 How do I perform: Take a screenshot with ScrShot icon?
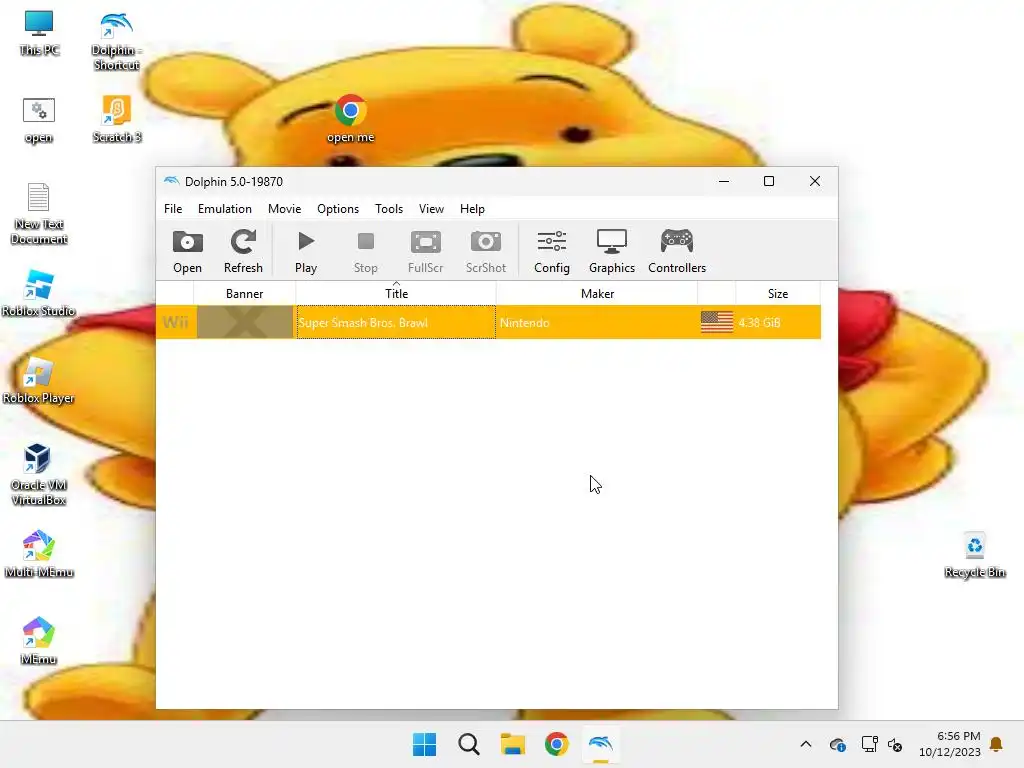pos(486,251)
